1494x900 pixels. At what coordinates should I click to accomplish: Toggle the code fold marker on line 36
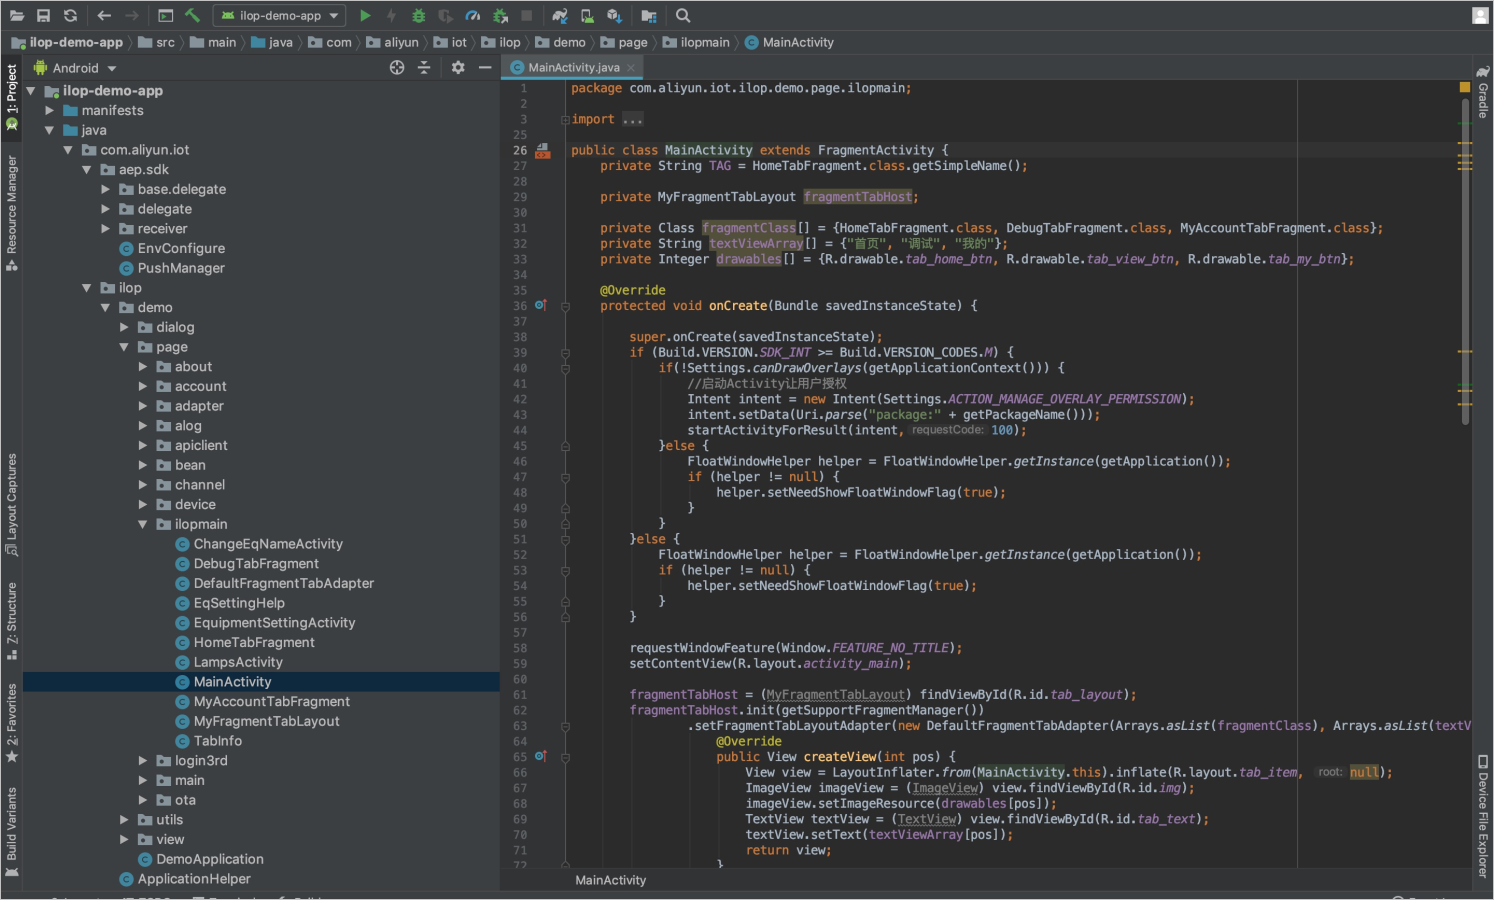[565, 306]
